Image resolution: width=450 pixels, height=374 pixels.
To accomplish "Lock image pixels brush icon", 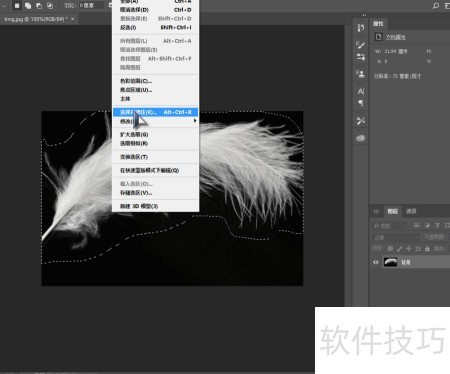I will [x=399, y=248].
